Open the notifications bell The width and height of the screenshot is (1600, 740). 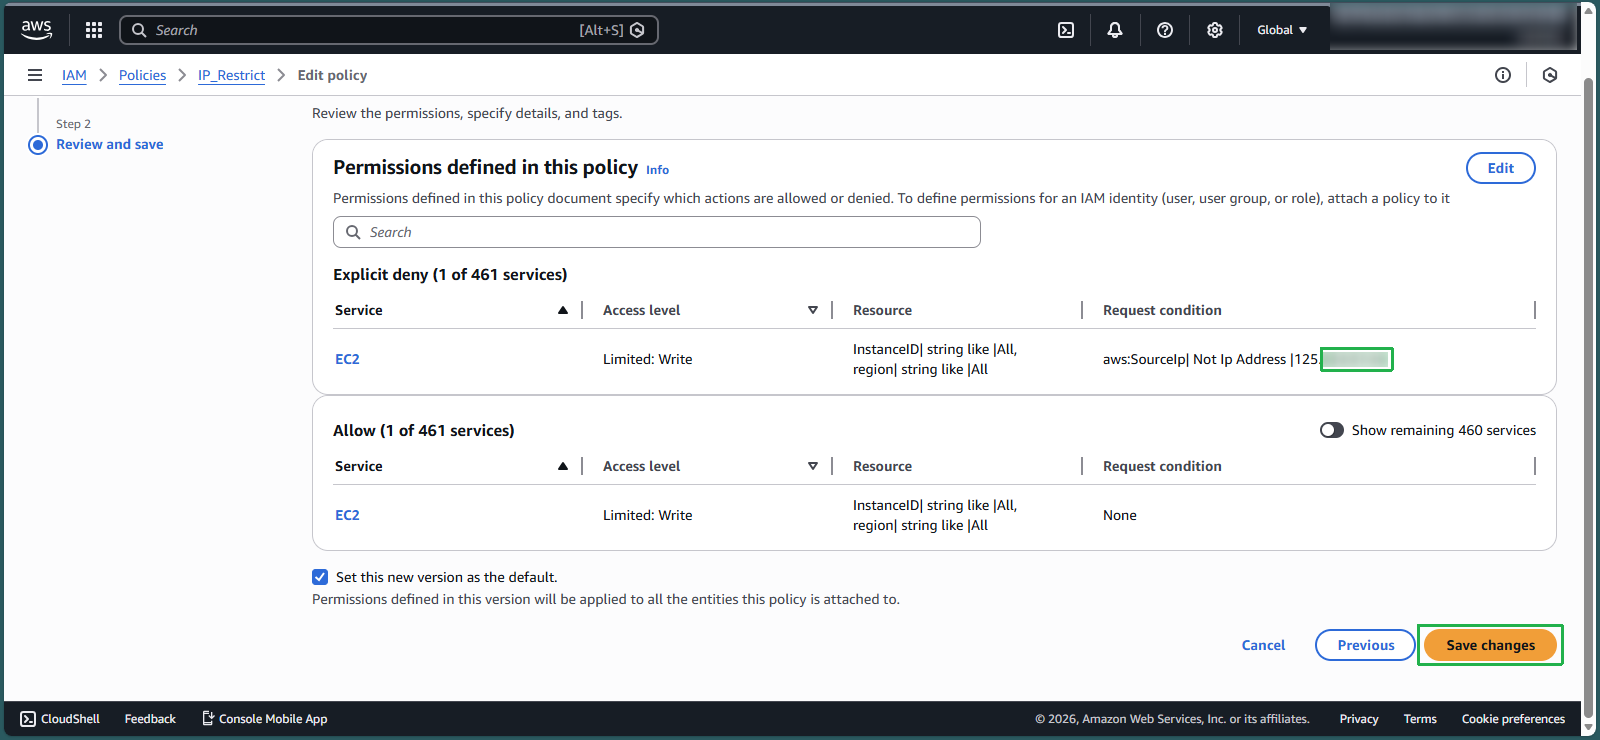pyautogui.click(x=1115, y=30)
